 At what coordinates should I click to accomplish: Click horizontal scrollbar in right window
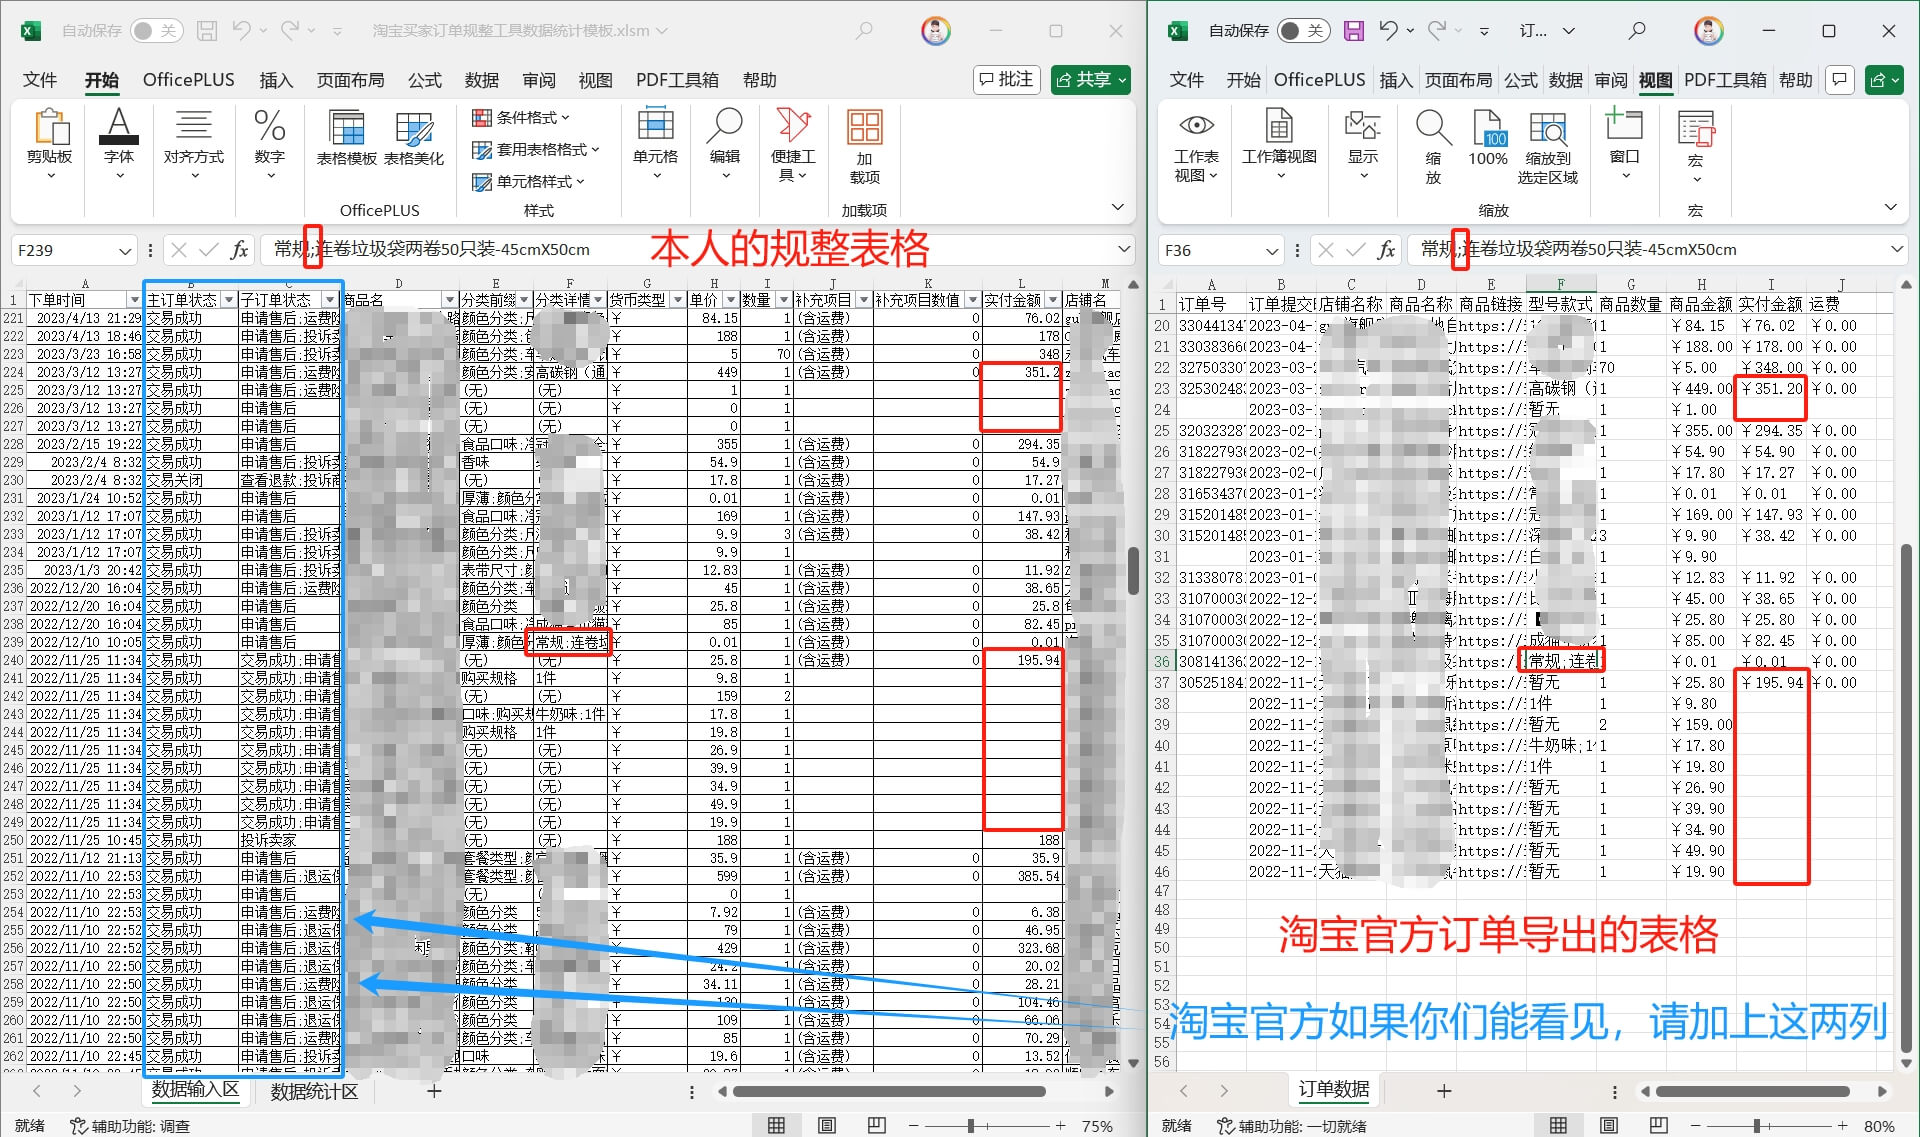1752,1091
